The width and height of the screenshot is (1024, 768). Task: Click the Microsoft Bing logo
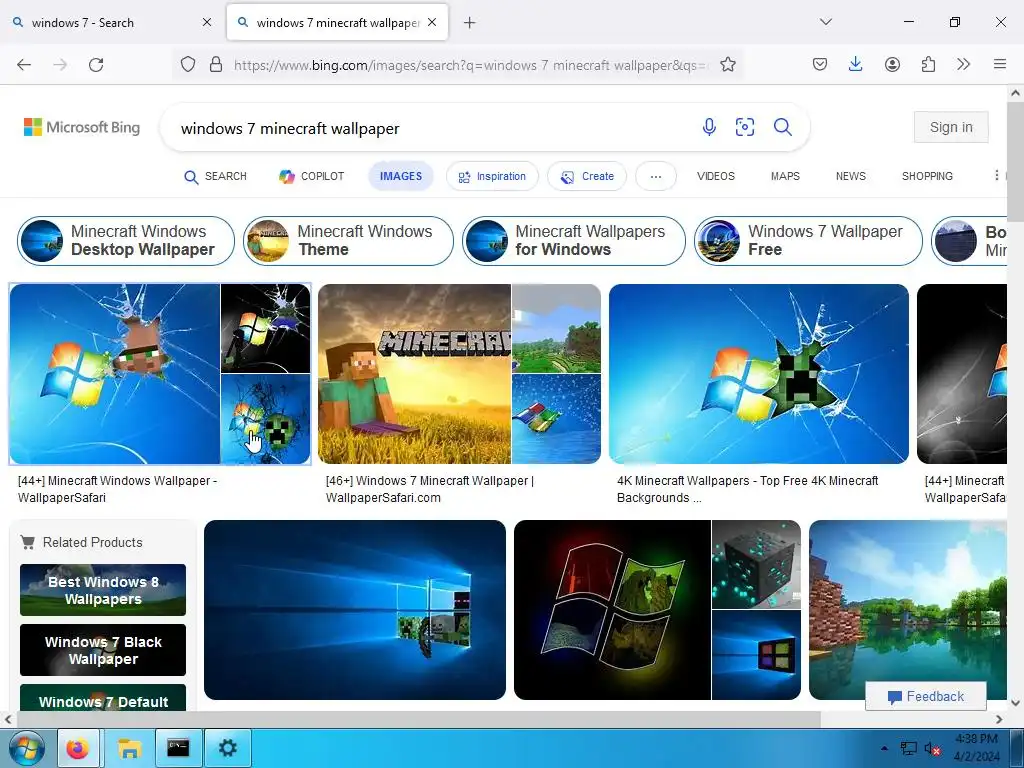[x=82, y=127]
